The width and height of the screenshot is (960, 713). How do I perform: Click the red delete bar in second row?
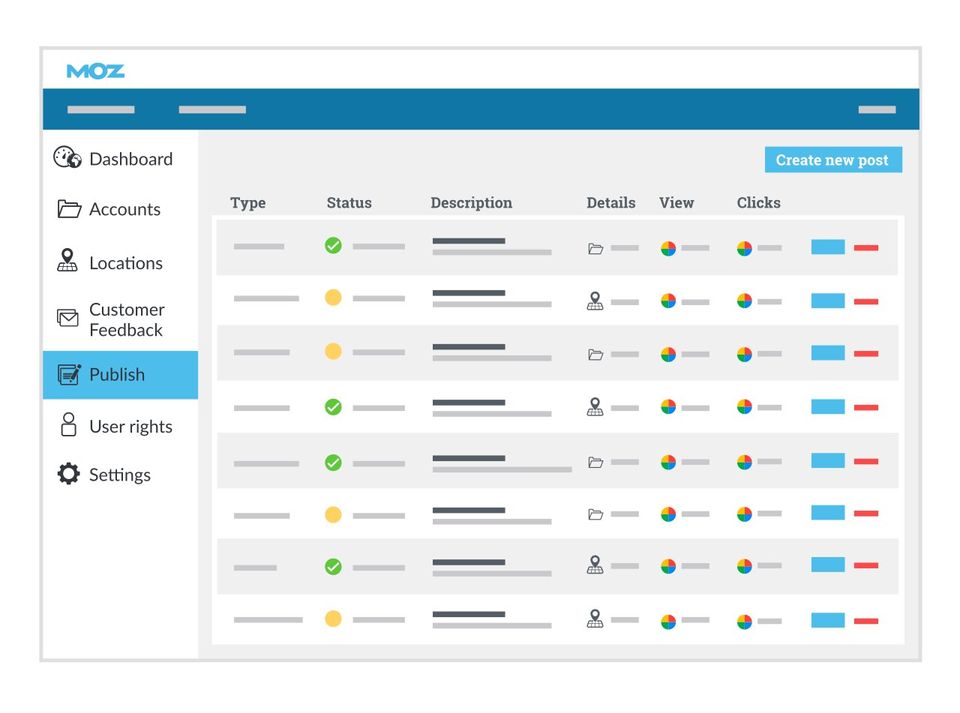[866, 301]
